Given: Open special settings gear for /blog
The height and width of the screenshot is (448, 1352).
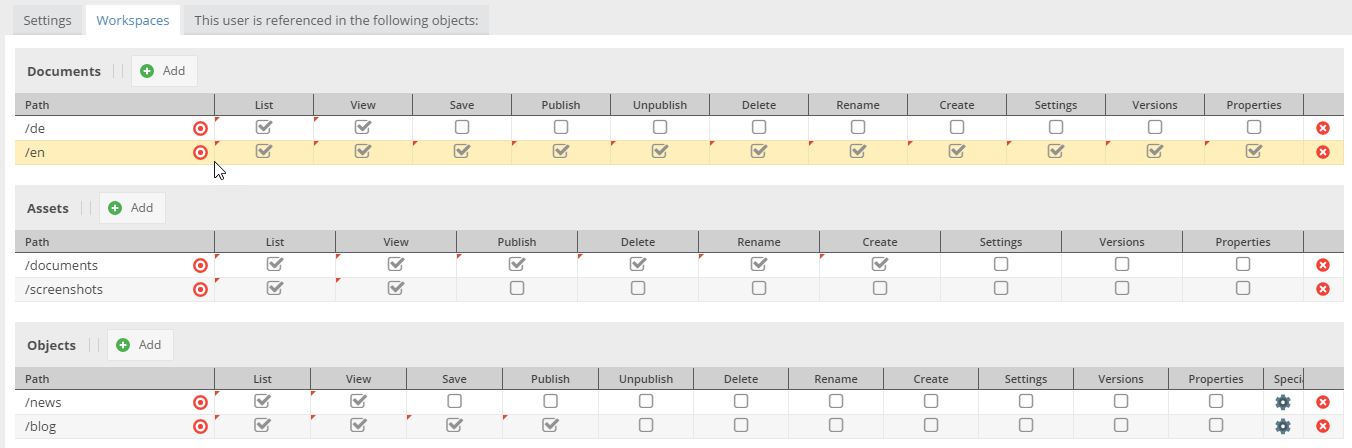Looking at the screenshot, I should (x=1283, y=426).
